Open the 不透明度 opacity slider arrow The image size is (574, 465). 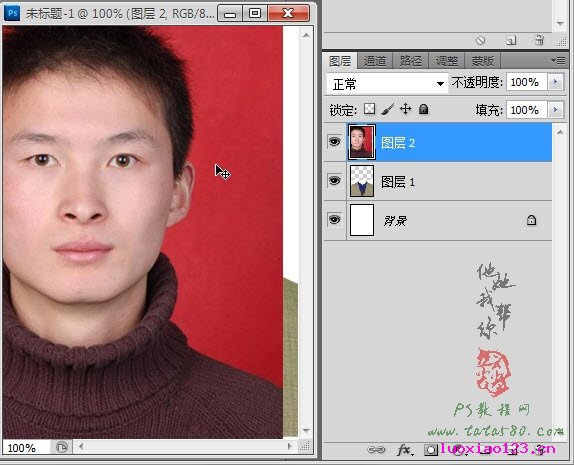coord(555,82)
